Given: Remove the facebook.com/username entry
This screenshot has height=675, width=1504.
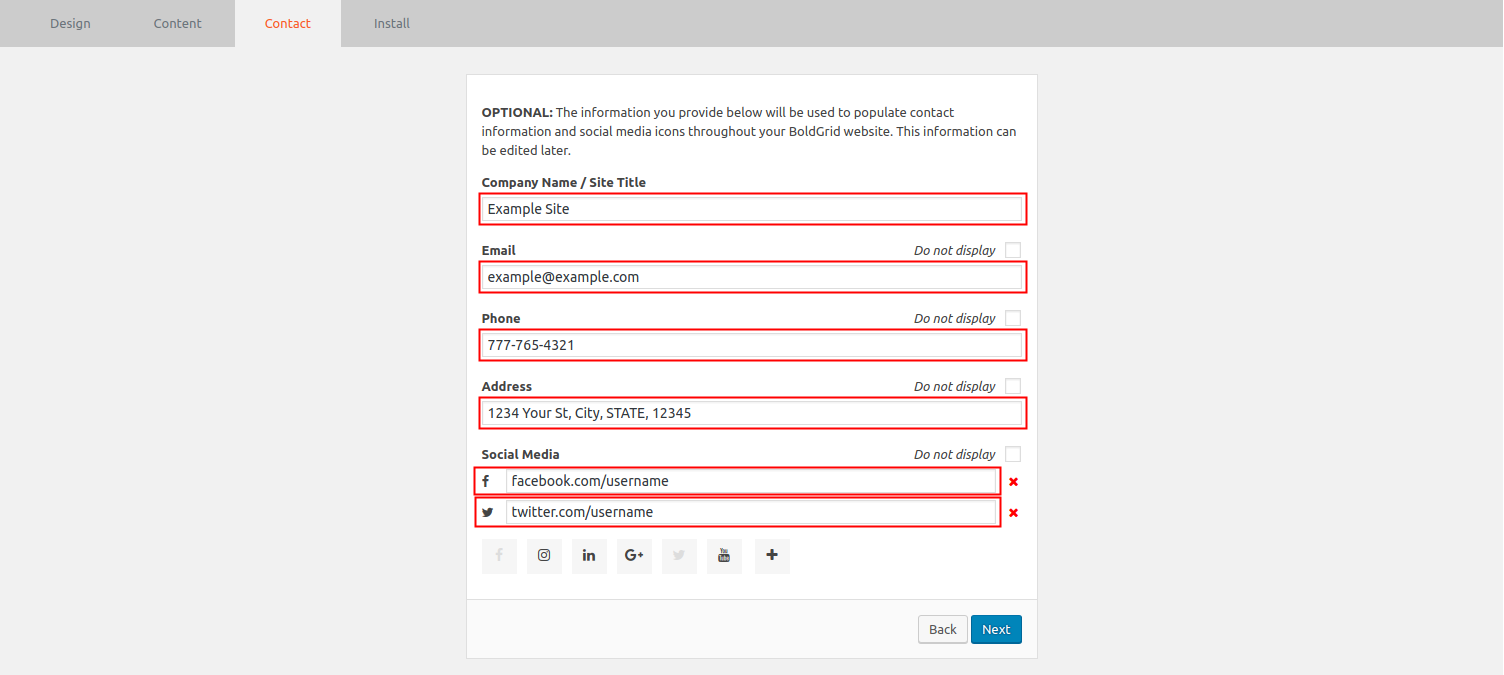Looking at the screenshot, I should click(x=1013, y=482).
